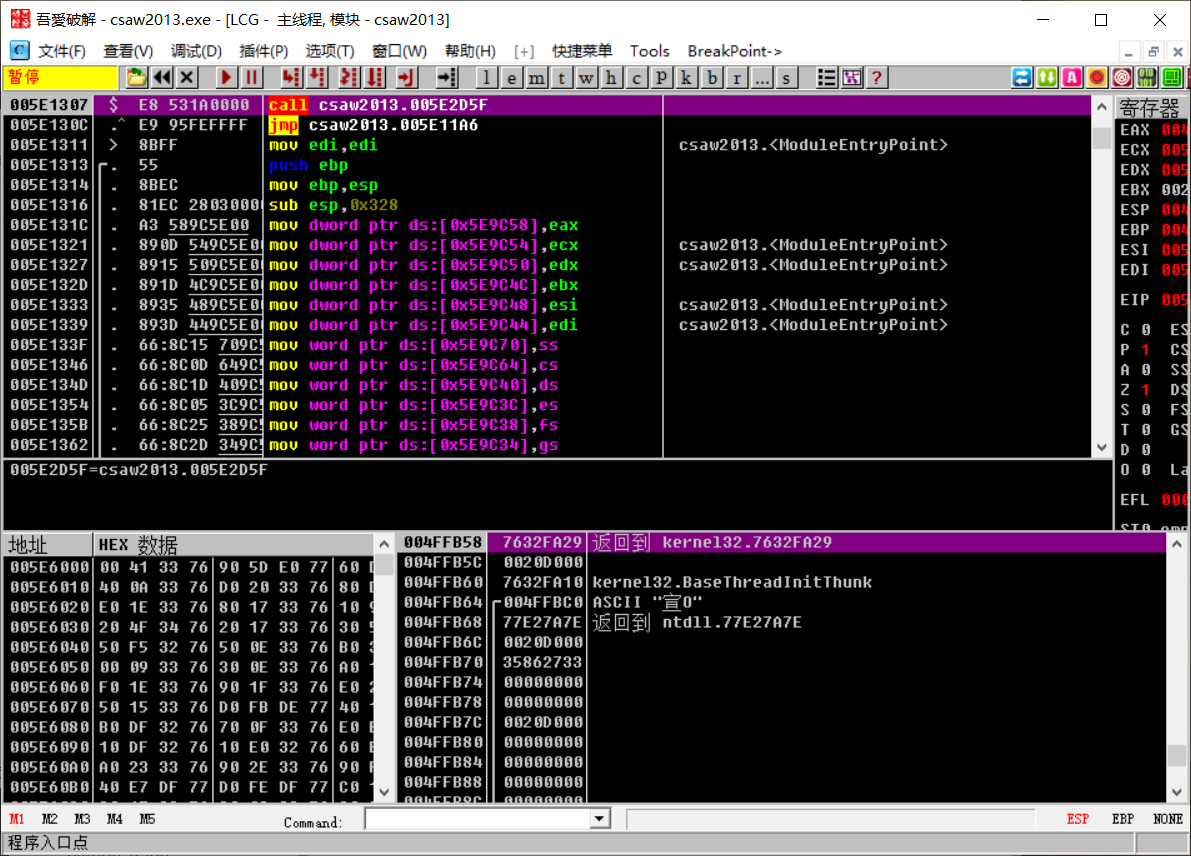Open the Breakpoints window with the b button
Screen dimensions: 1191x856
pyautogui.click(x=712, y=77)
